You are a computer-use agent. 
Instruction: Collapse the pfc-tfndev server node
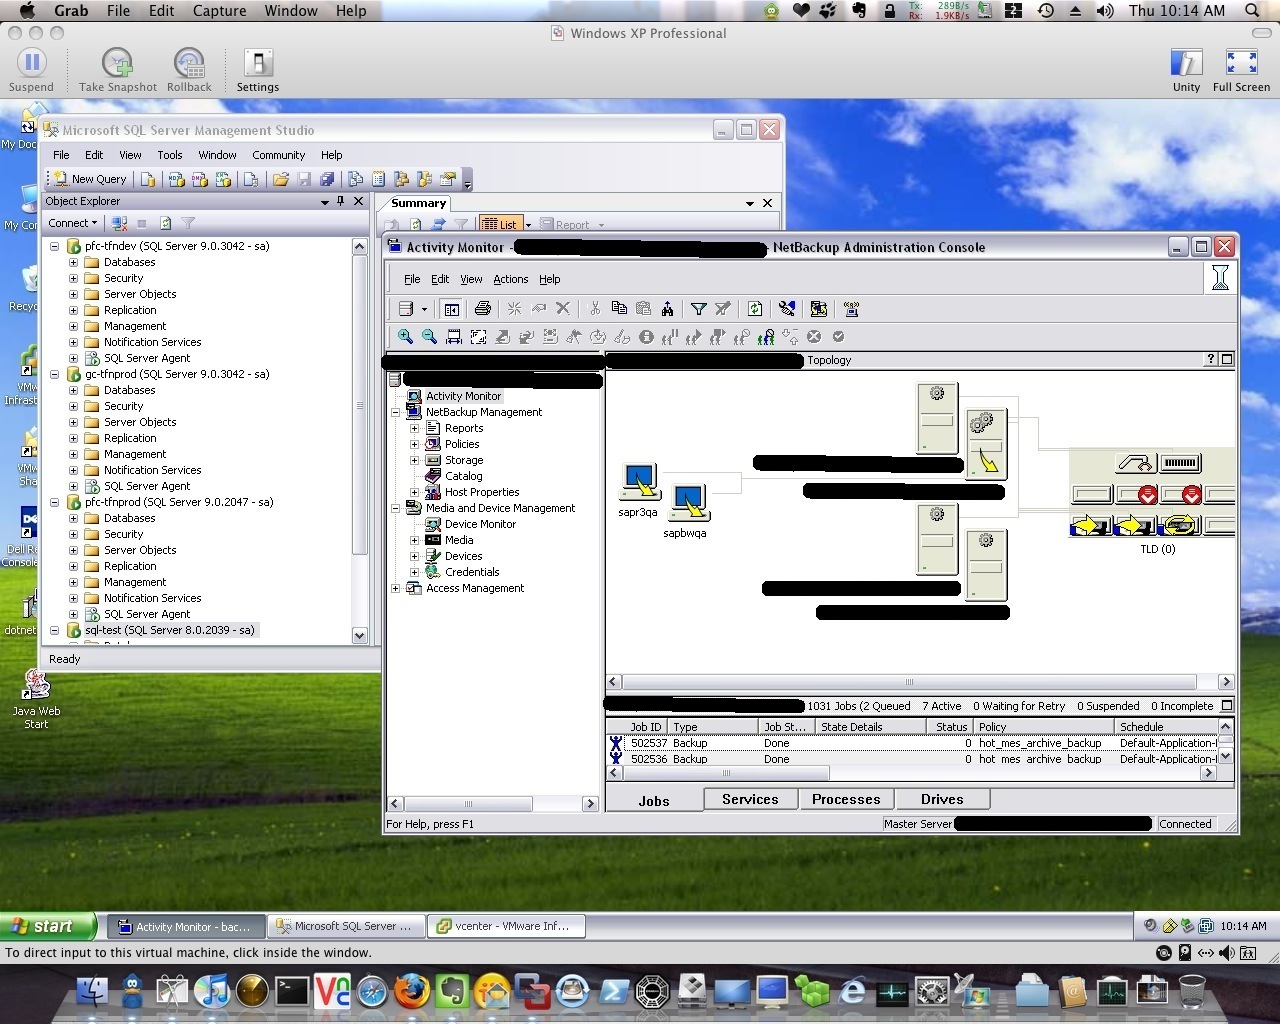click(x=55, y=246)
